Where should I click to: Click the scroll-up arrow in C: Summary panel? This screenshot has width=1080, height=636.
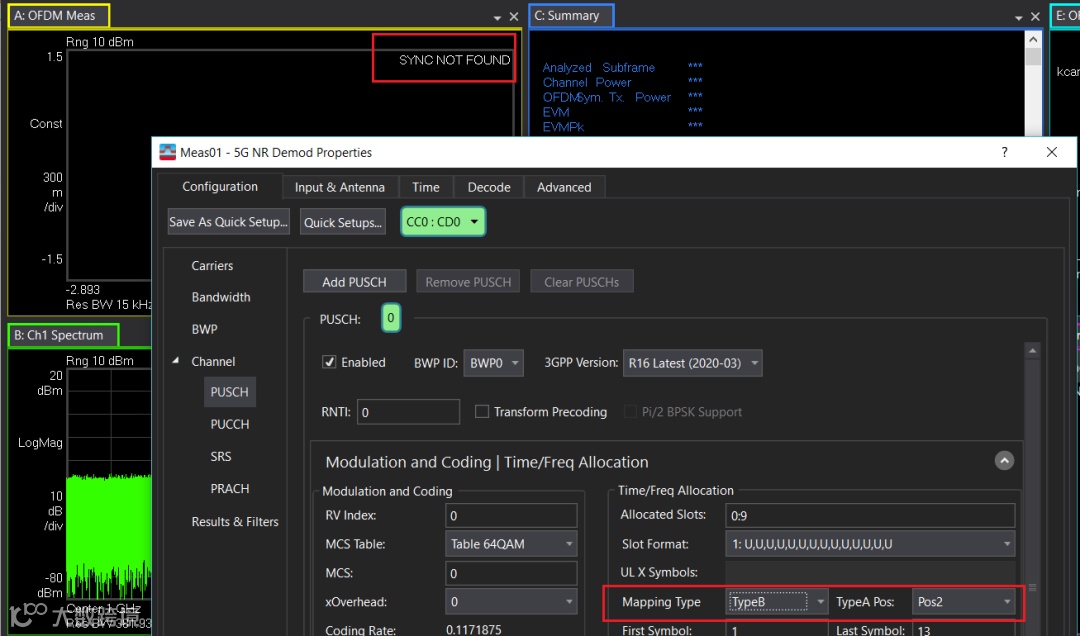coord(1033,39)
